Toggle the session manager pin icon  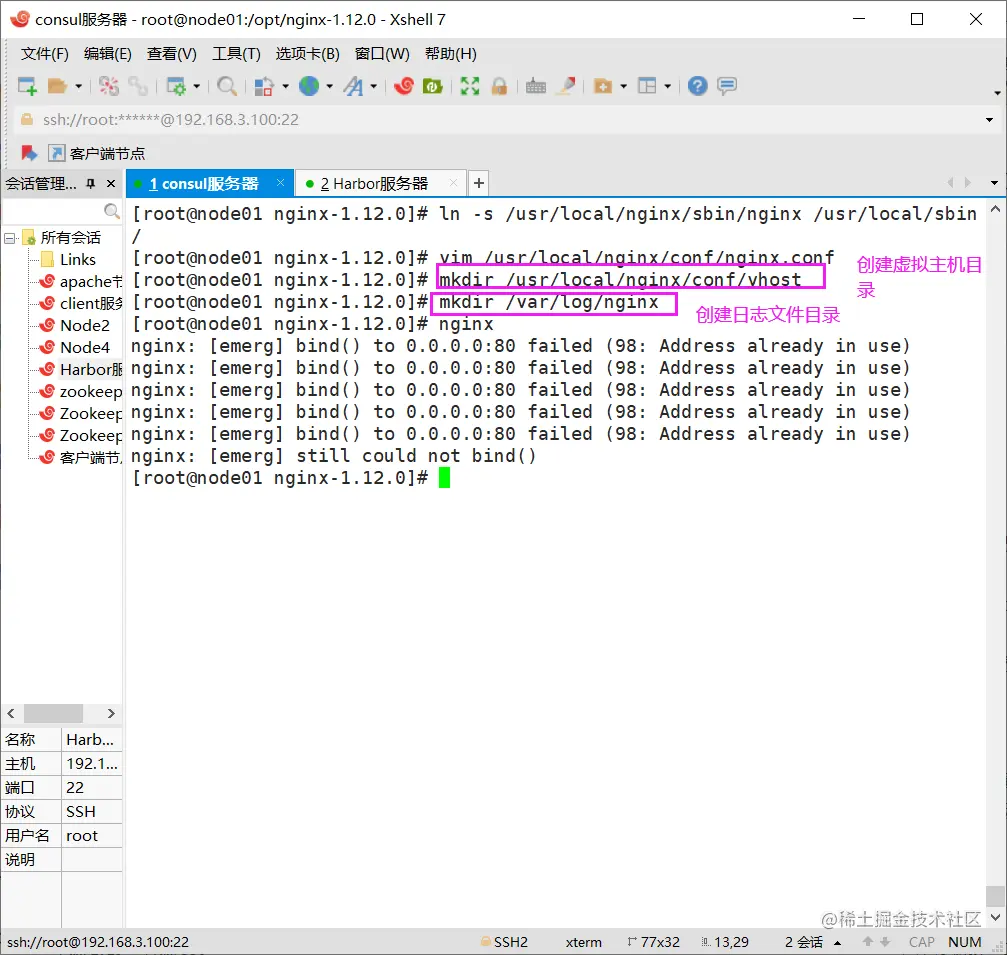pyautogui.click(x=91, y=184)
